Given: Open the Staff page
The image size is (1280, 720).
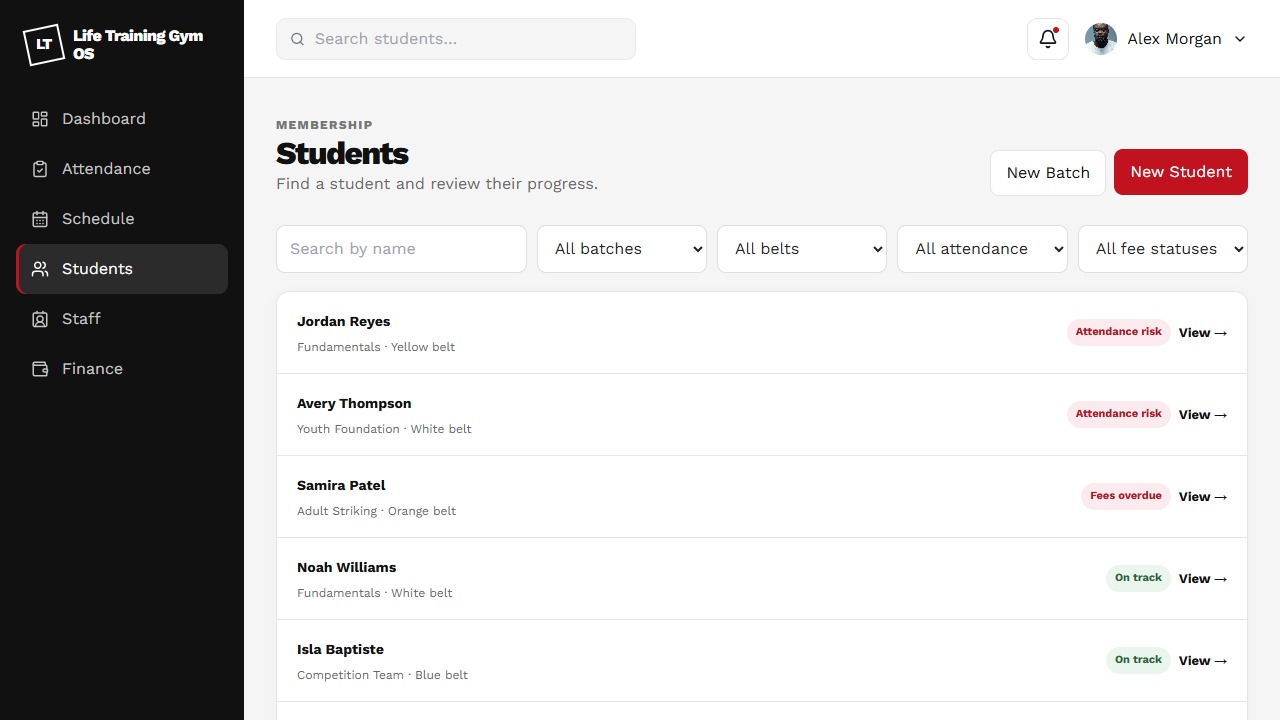Looking at the screenshot, I should (x=122, y=319).
